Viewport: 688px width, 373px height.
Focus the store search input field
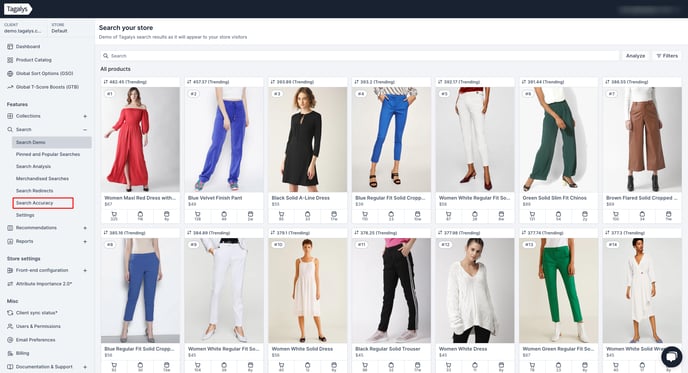coord(360,56)
